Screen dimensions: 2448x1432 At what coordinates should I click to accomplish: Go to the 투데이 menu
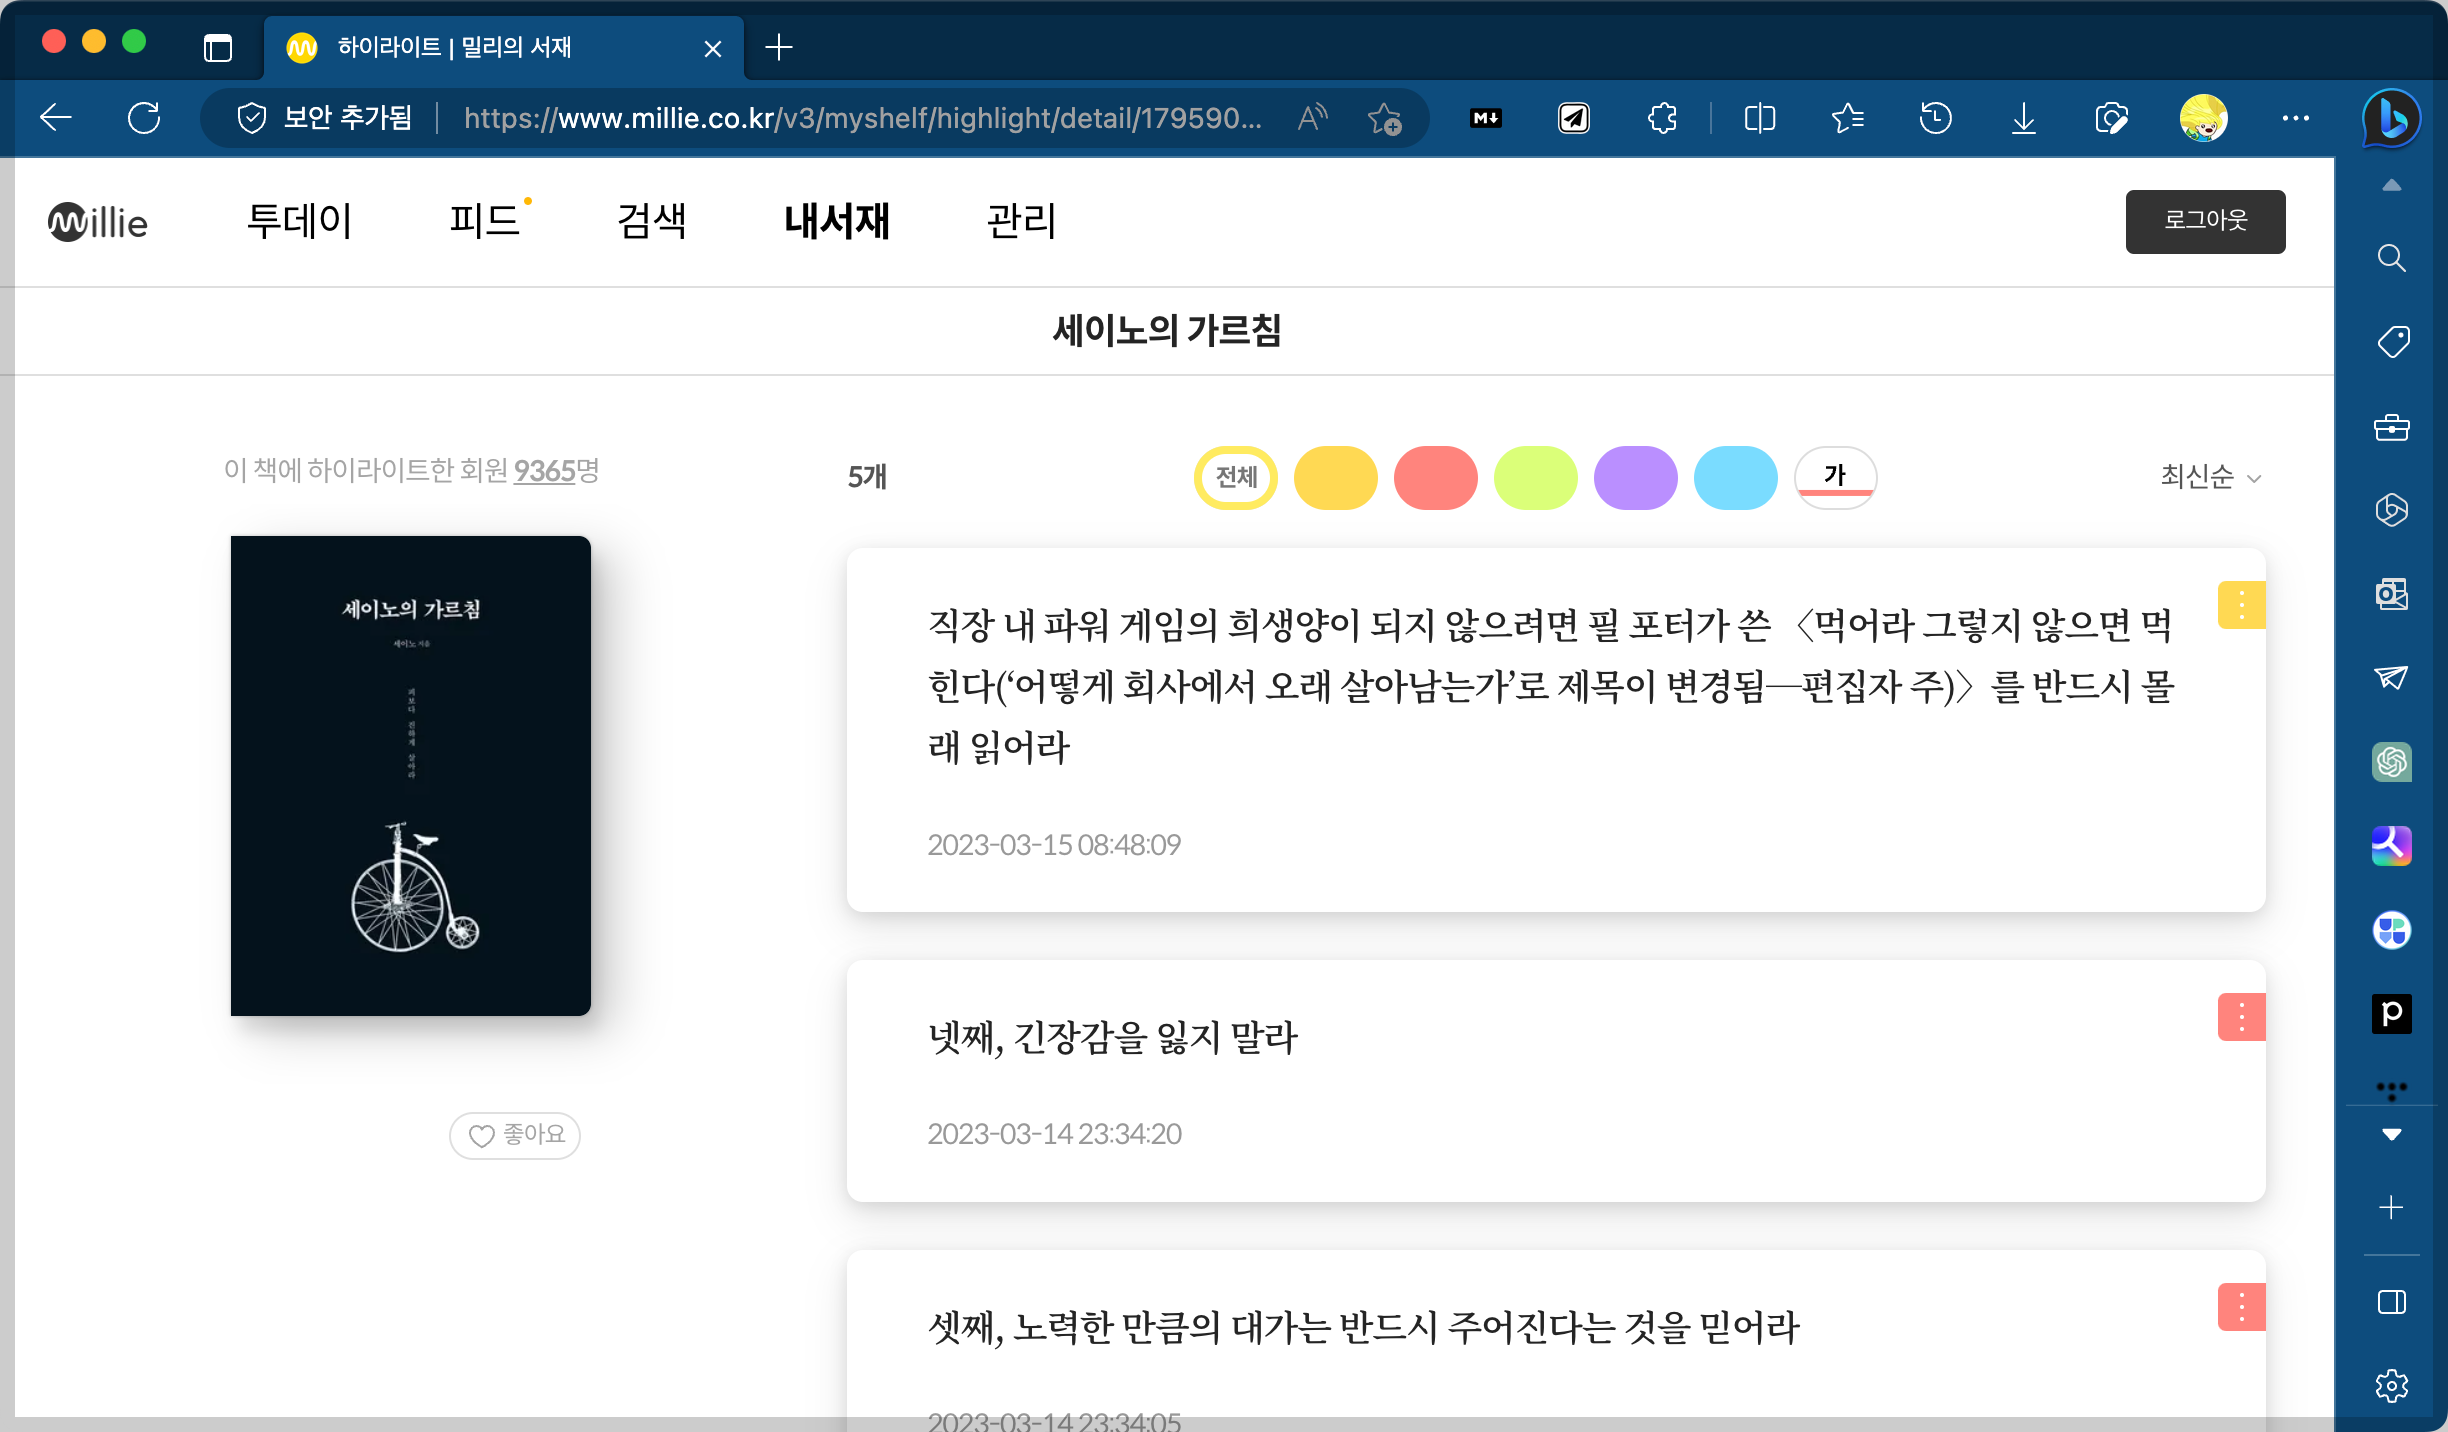point(299,221)
